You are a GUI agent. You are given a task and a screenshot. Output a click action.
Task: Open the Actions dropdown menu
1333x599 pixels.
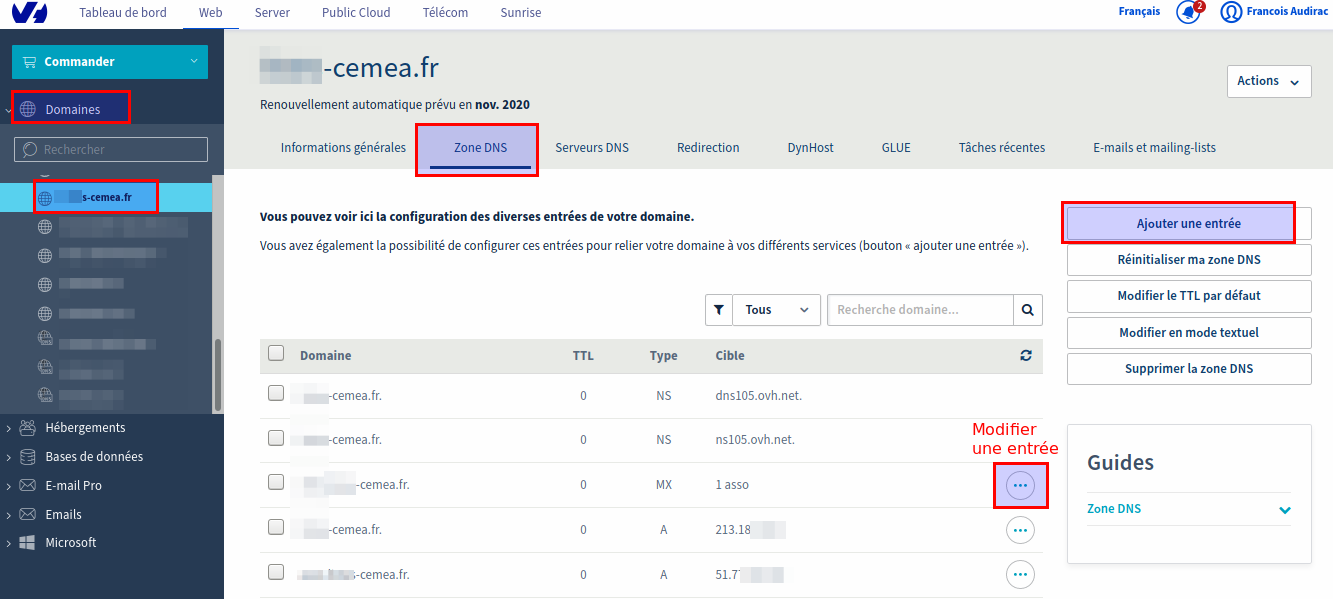[x=1268, y=81]
